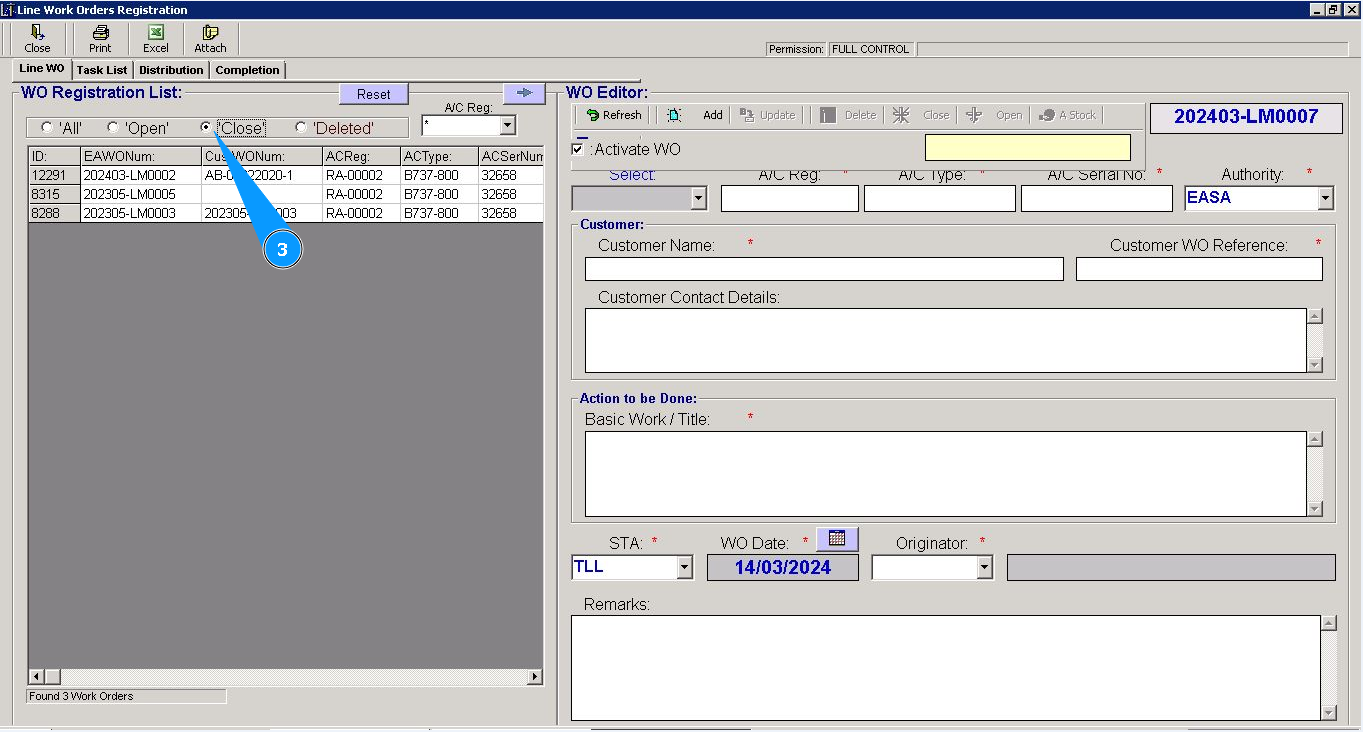The image size is (1363, 732).
Task: Expand the STA dropdown showing TLL
Action: click(x=684, y=568)
